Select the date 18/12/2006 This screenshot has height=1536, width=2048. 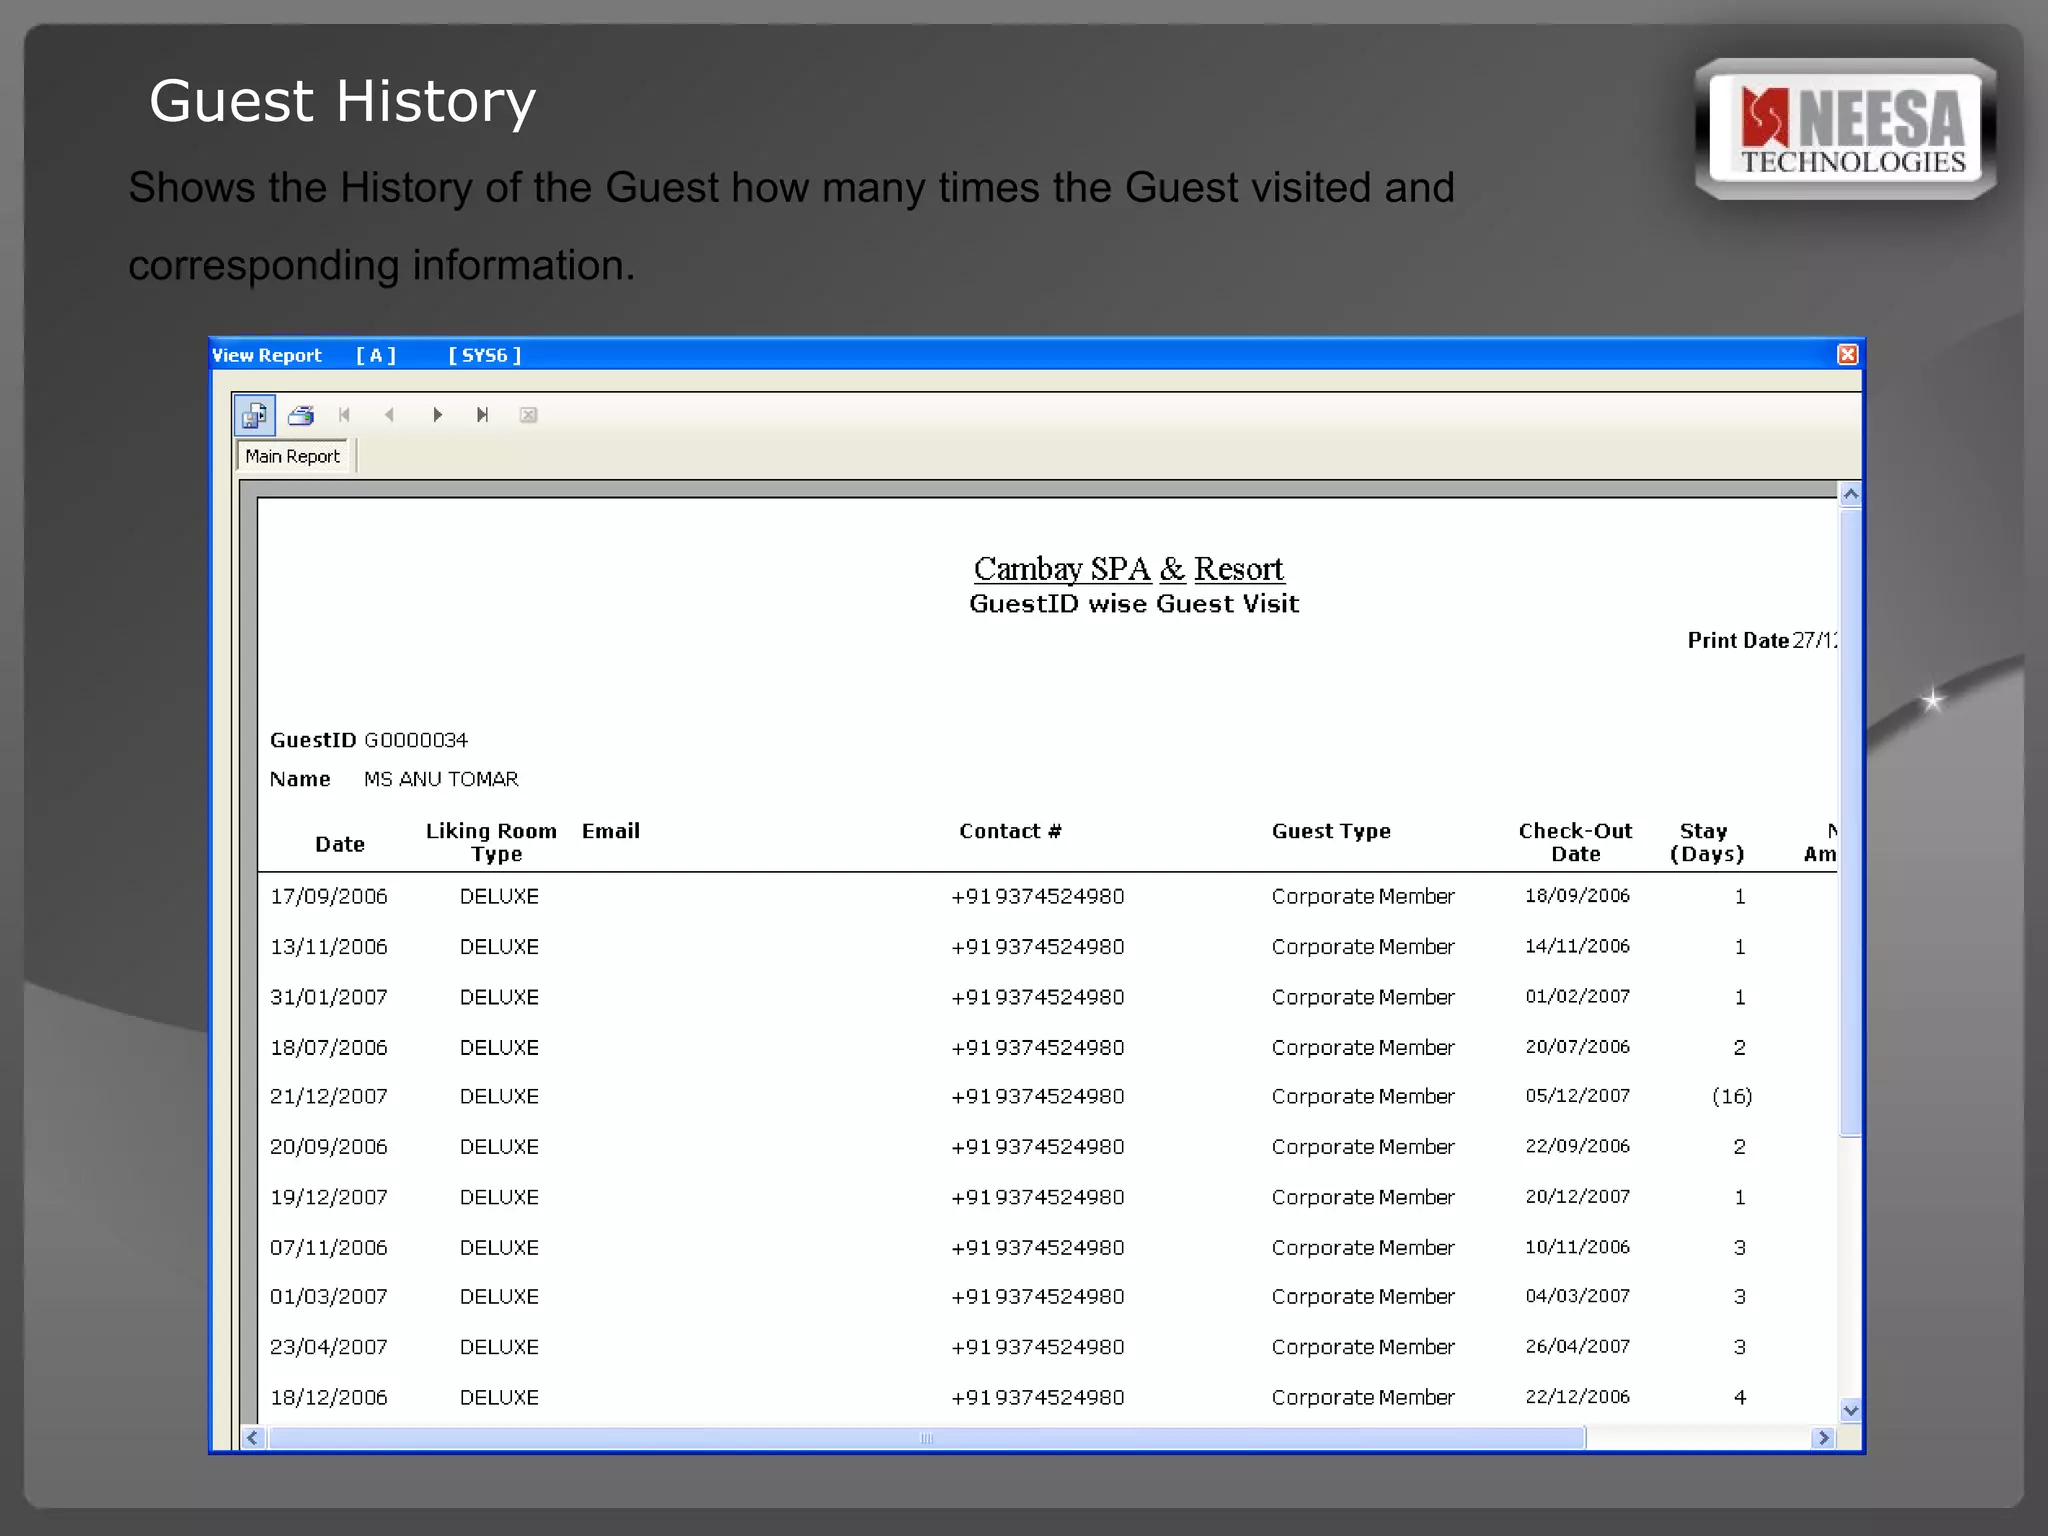coord(329,1397)
